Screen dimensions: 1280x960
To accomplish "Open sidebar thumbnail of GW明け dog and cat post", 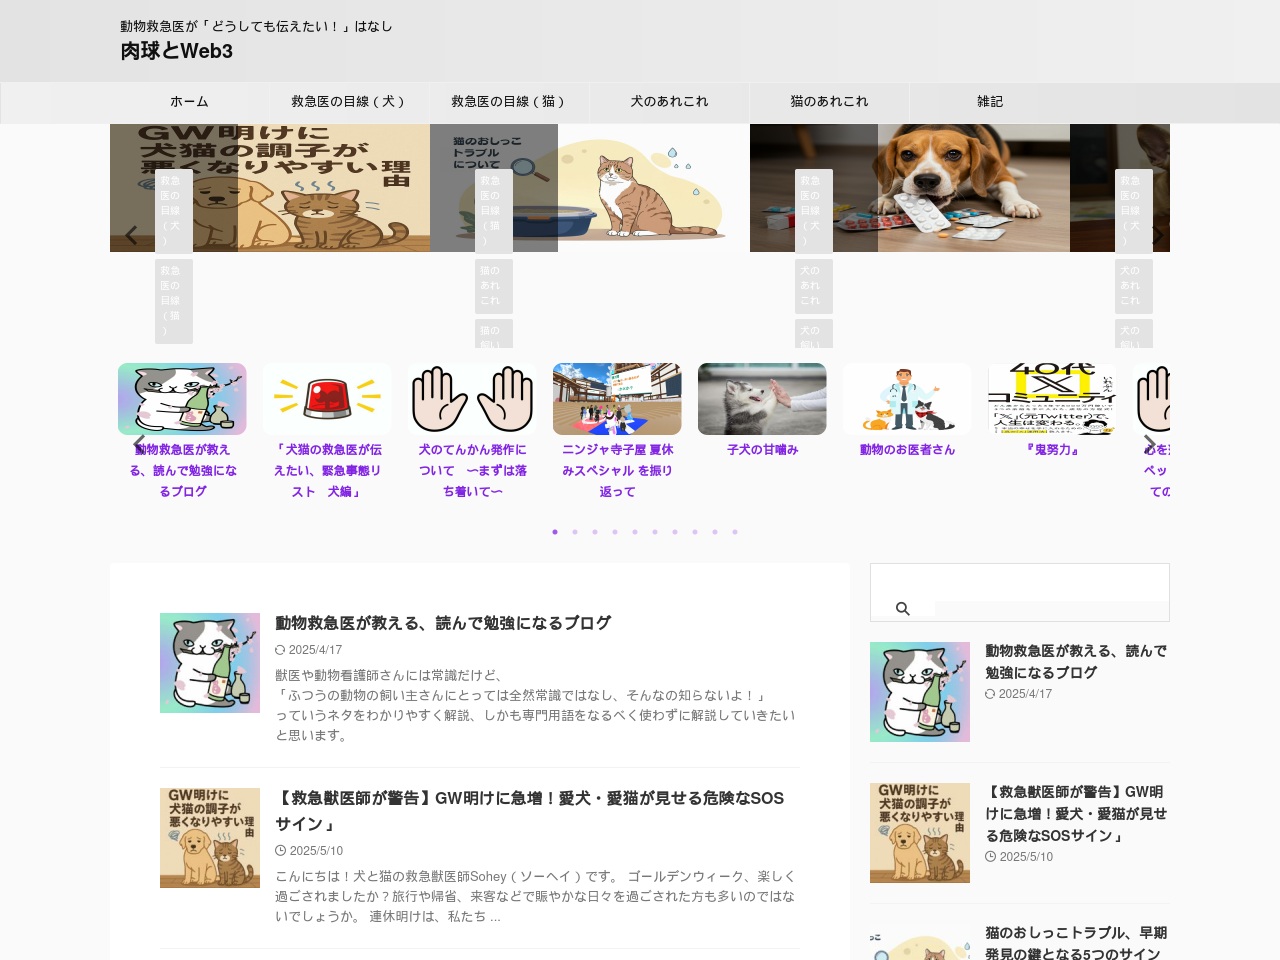I will [x=920, y=833].
